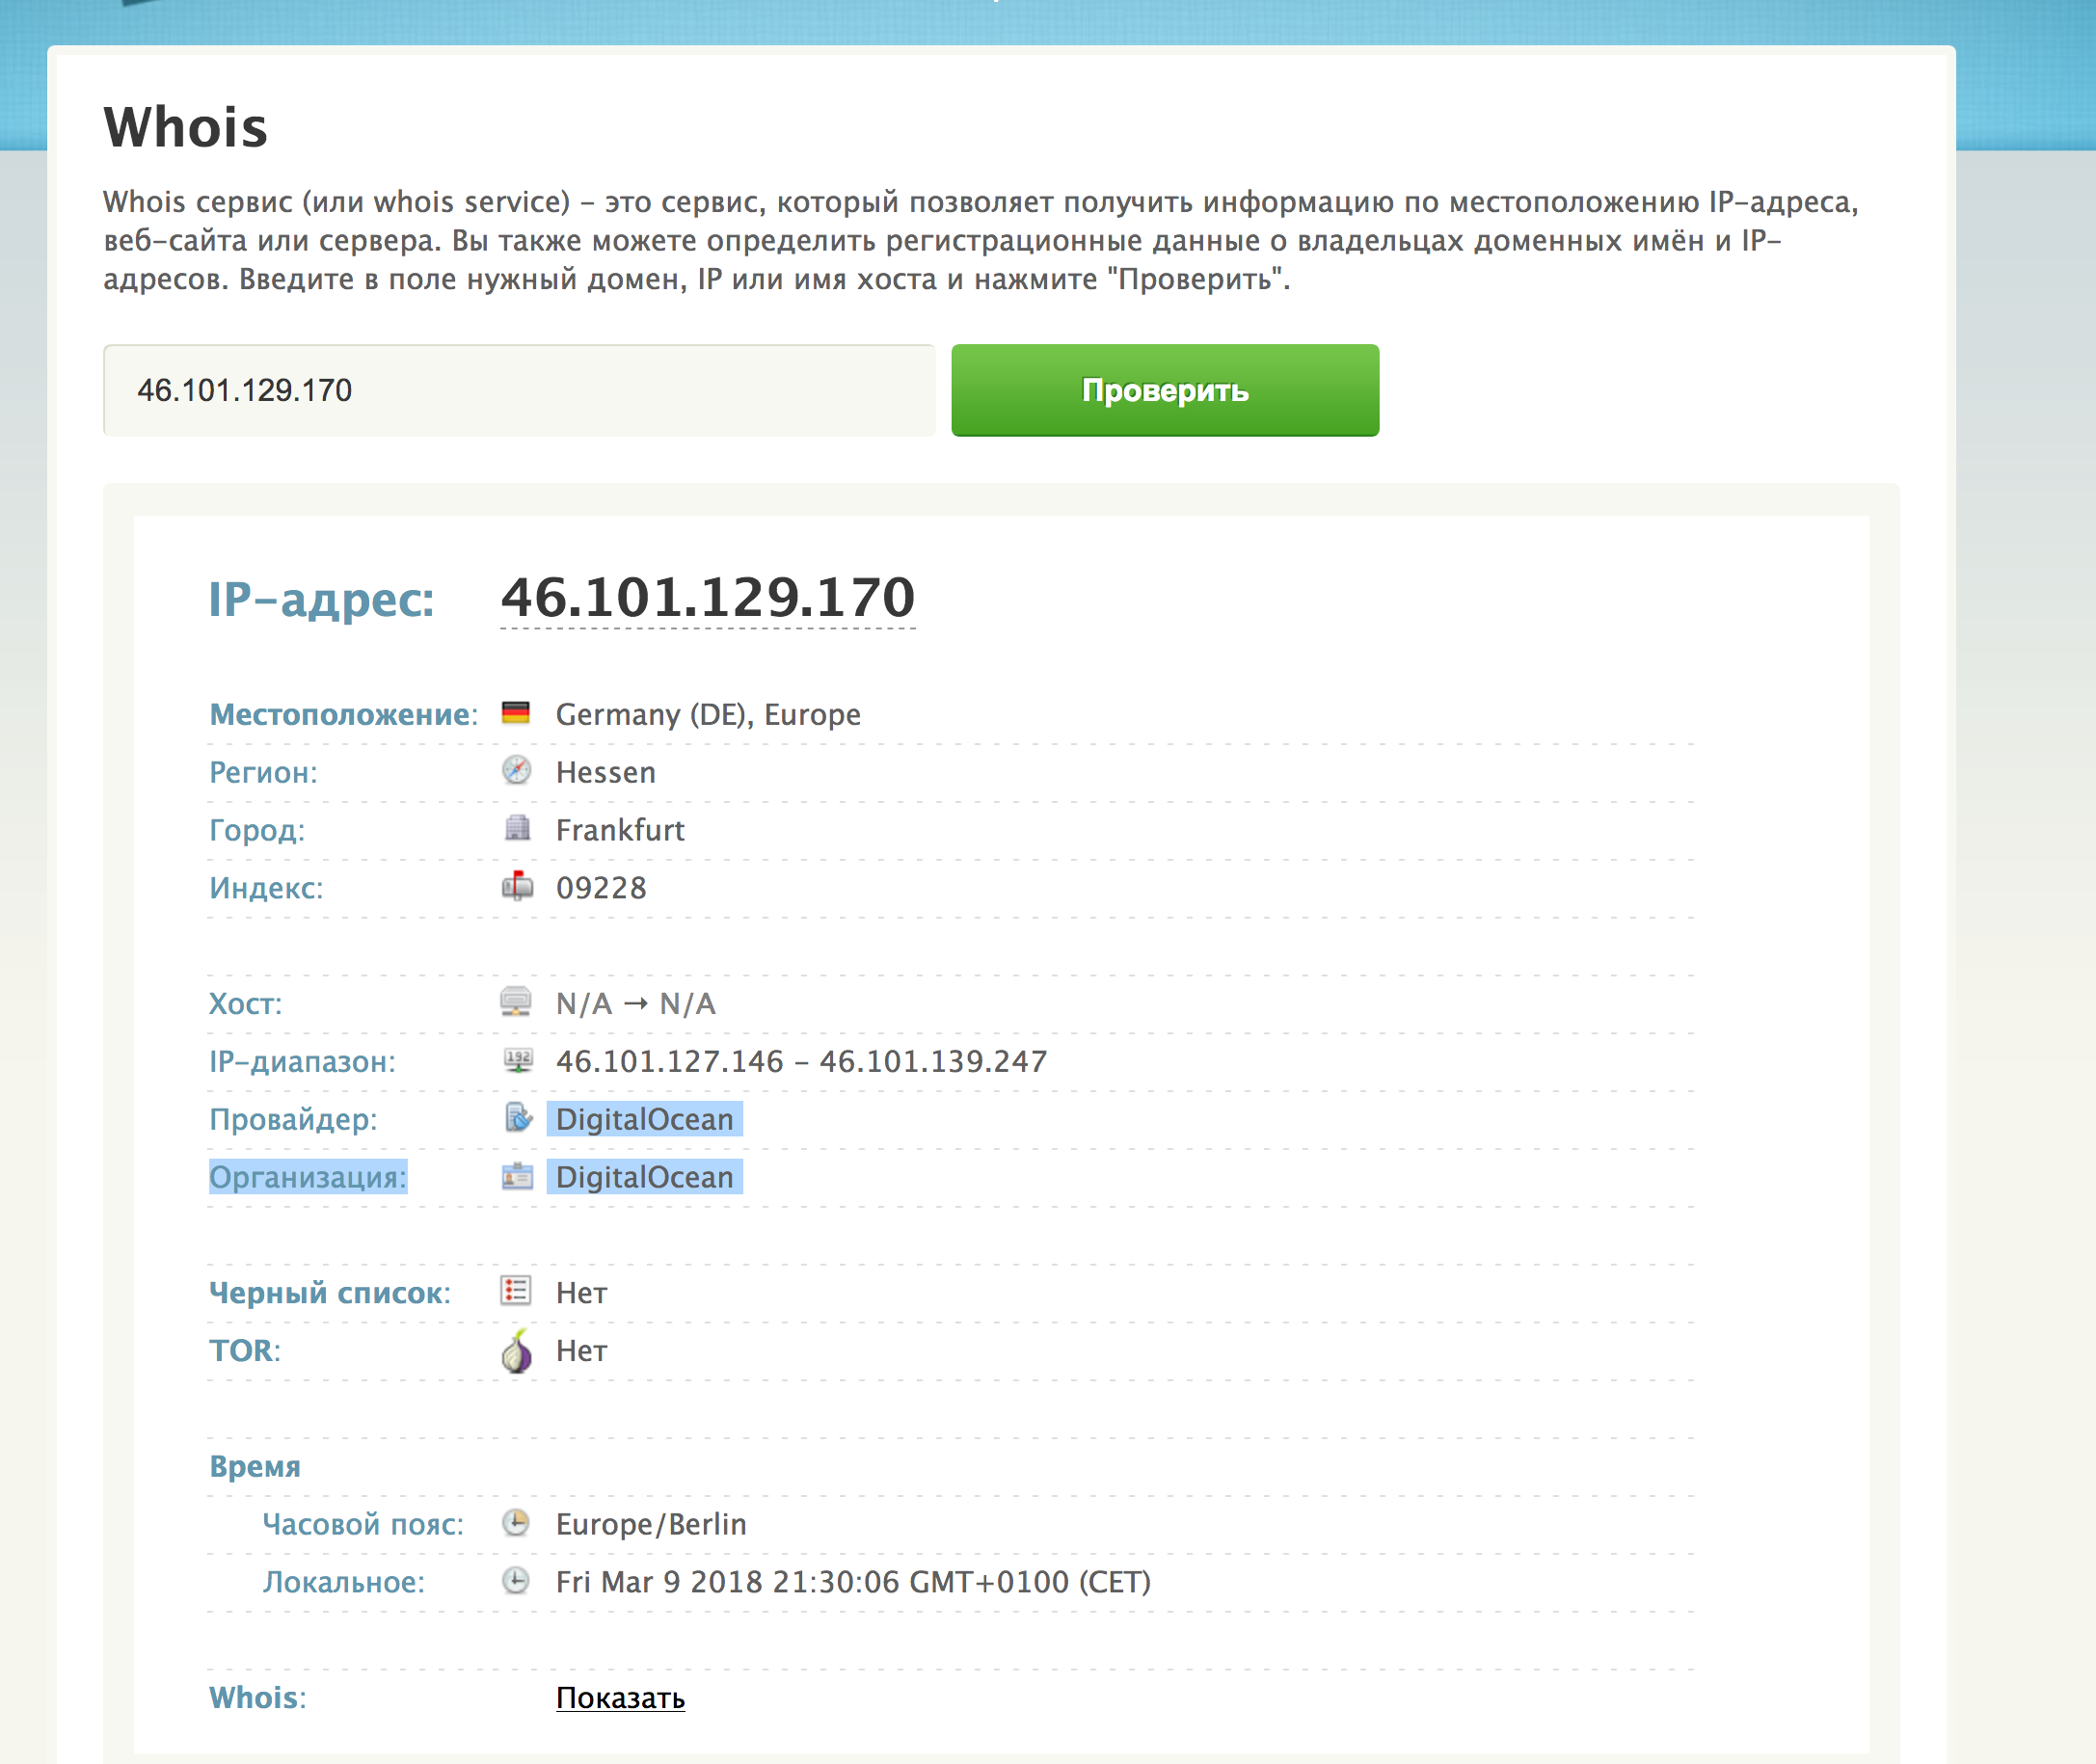Click the TOR label text

(242, 1351)
